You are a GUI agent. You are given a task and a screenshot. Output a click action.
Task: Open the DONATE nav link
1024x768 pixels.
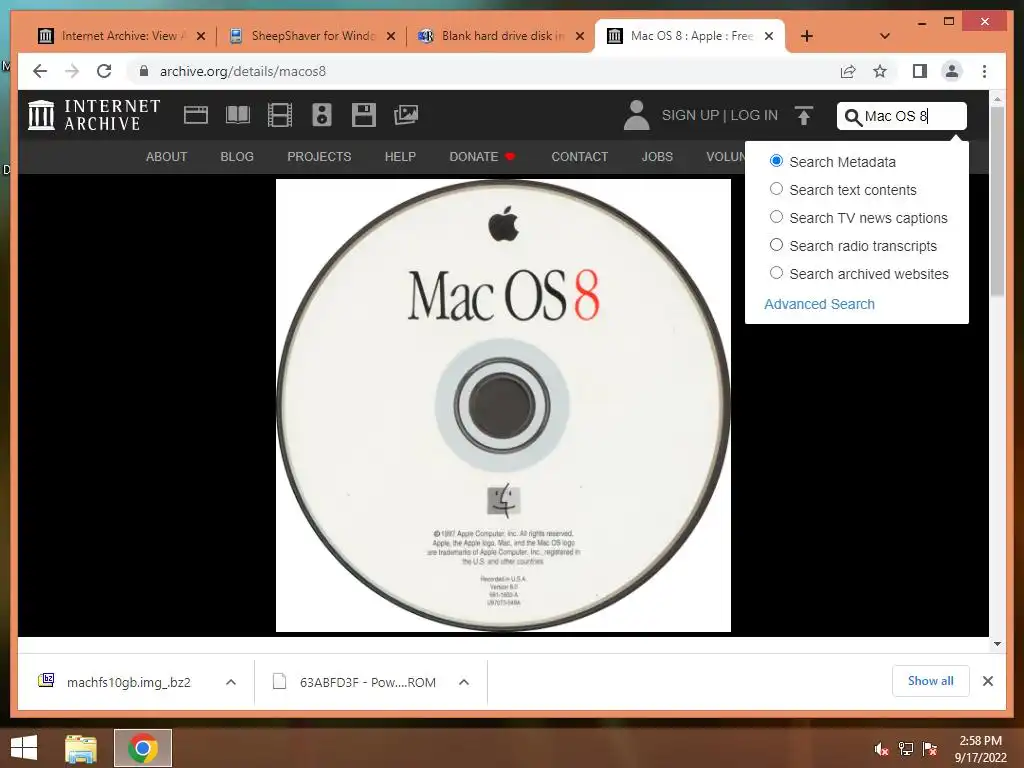pyautogui.click(x=482, y=157)
